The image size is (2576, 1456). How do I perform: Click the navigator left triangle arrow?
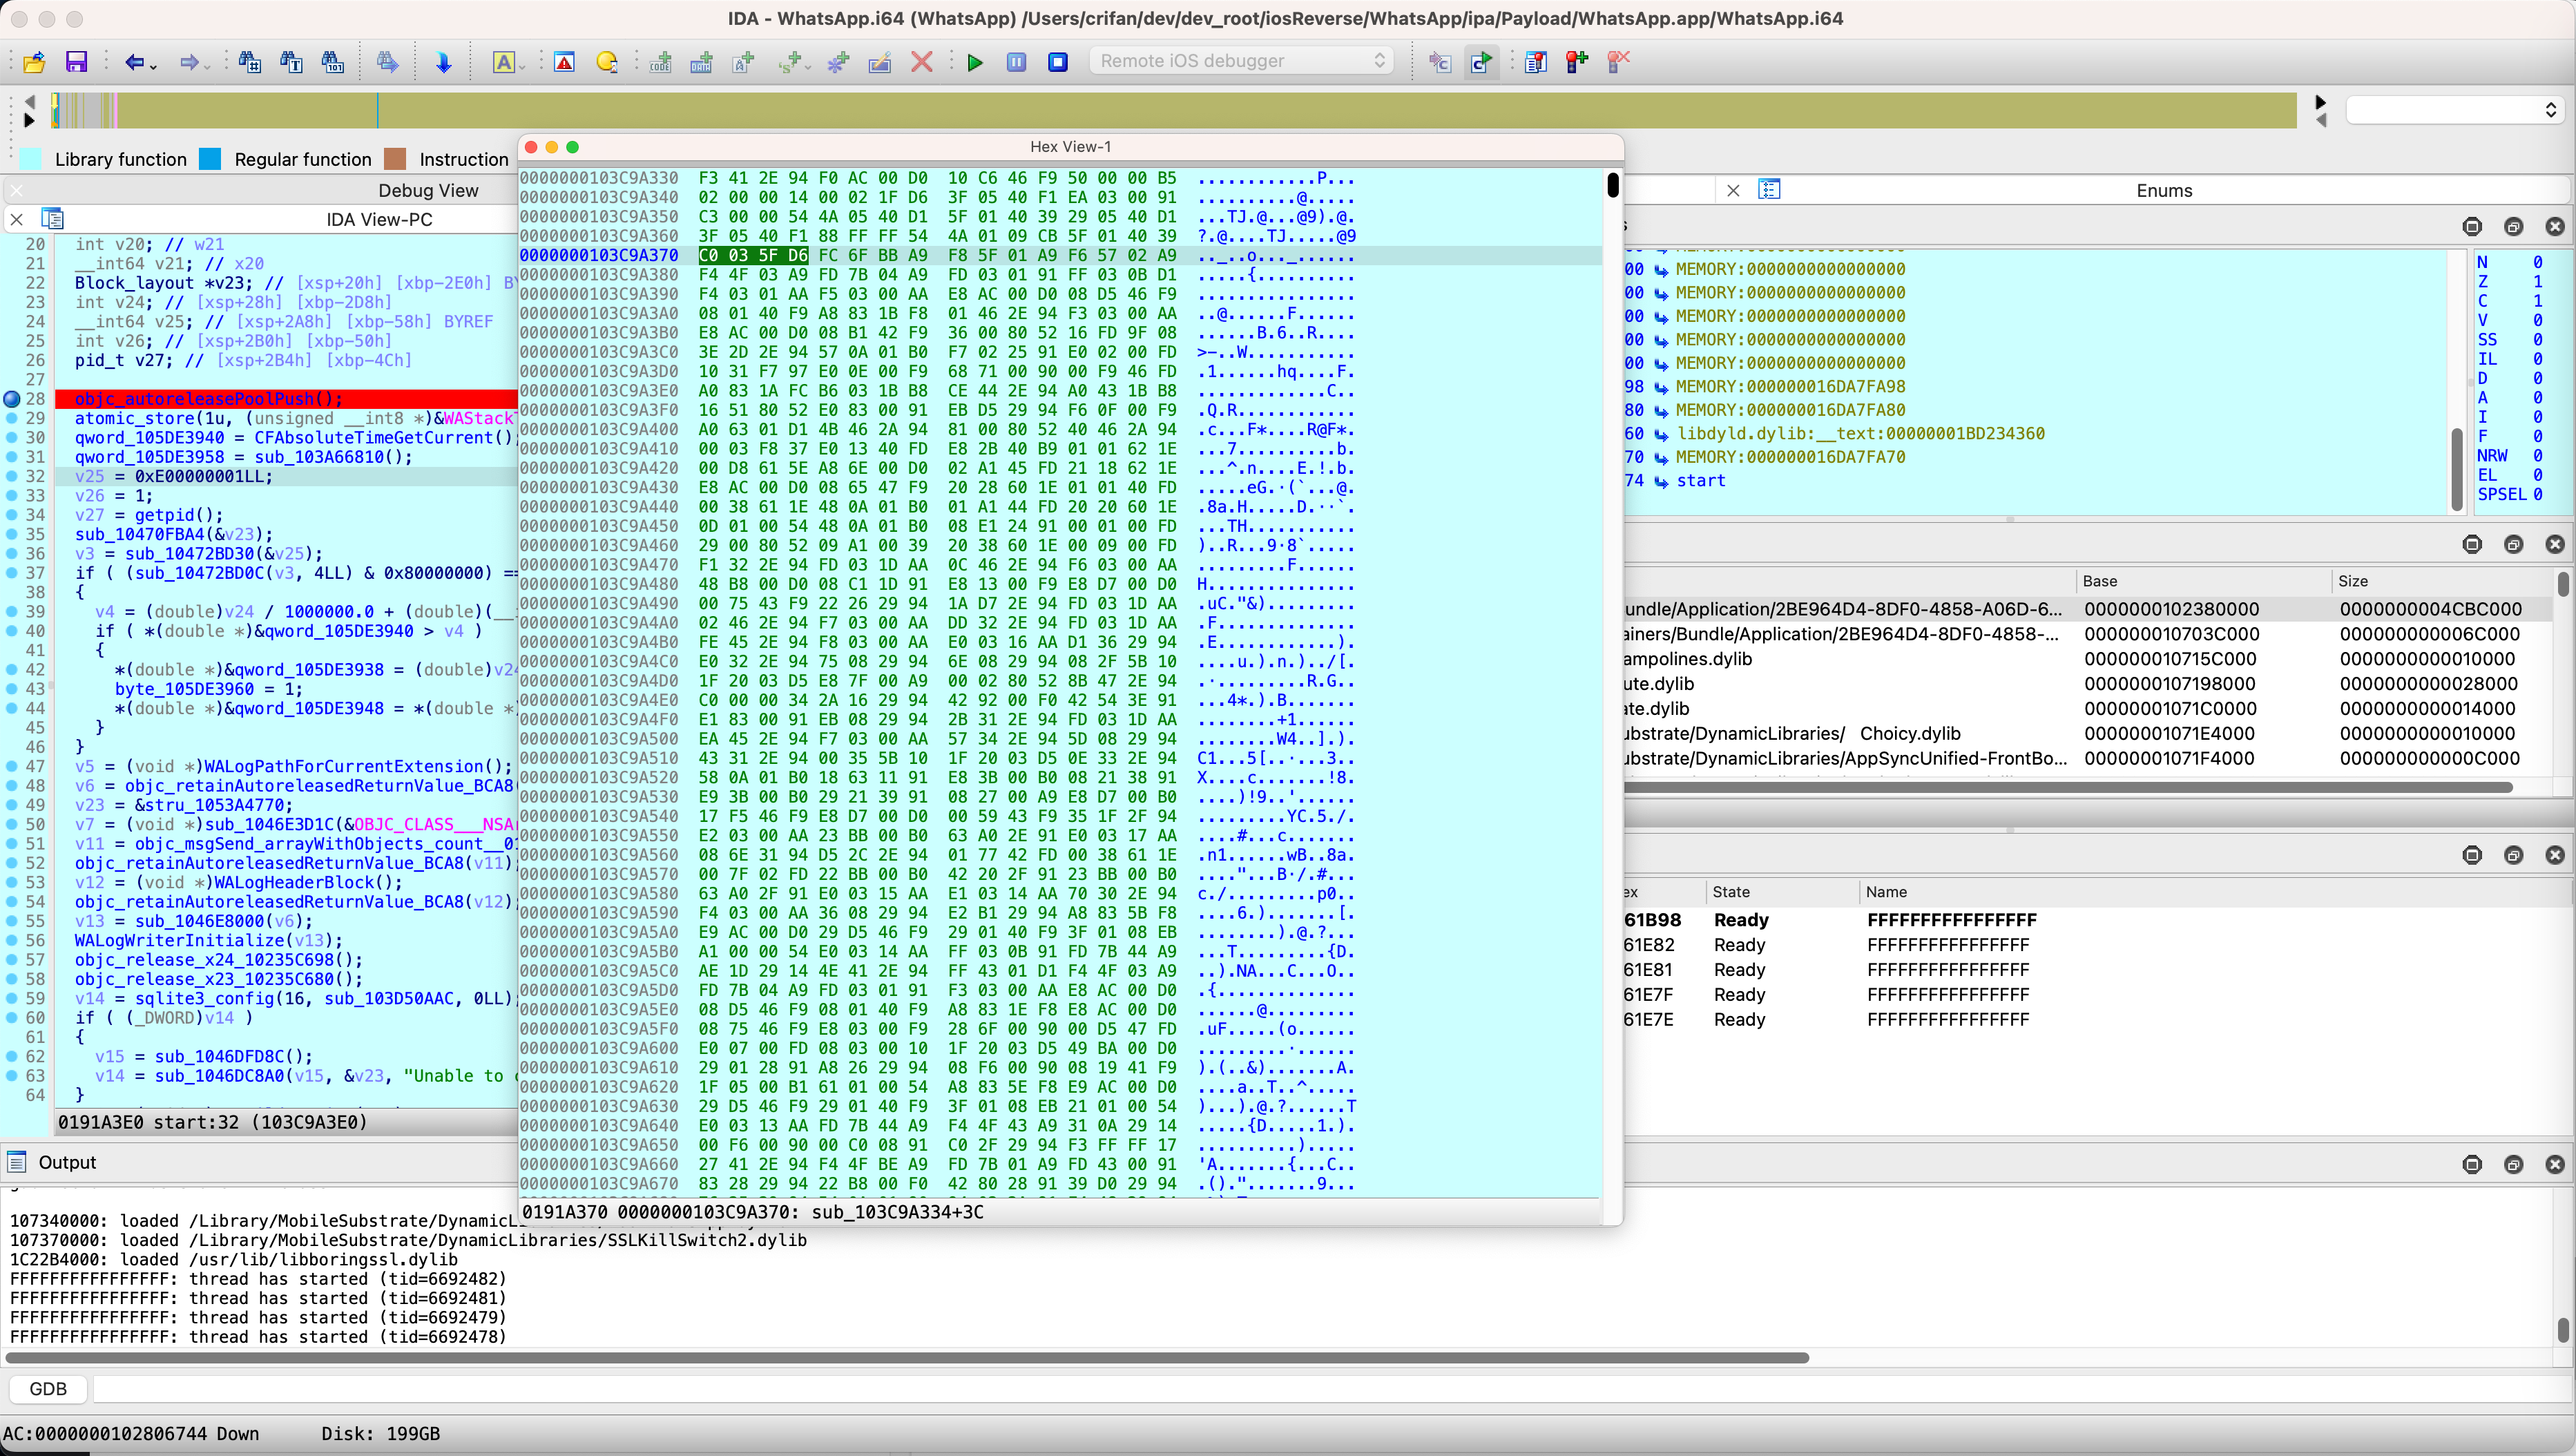tap(29, 101)
